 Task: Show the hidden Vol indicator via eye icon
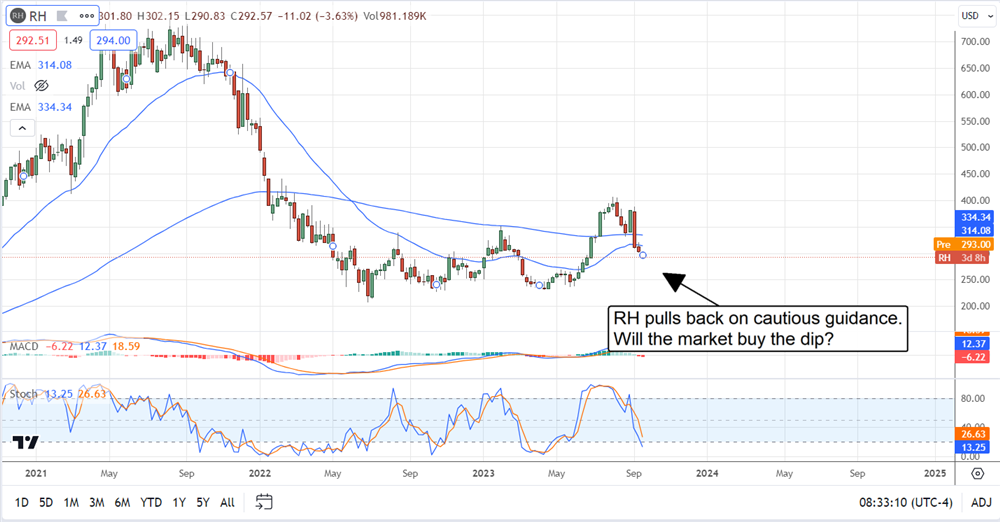coord(41,86)
